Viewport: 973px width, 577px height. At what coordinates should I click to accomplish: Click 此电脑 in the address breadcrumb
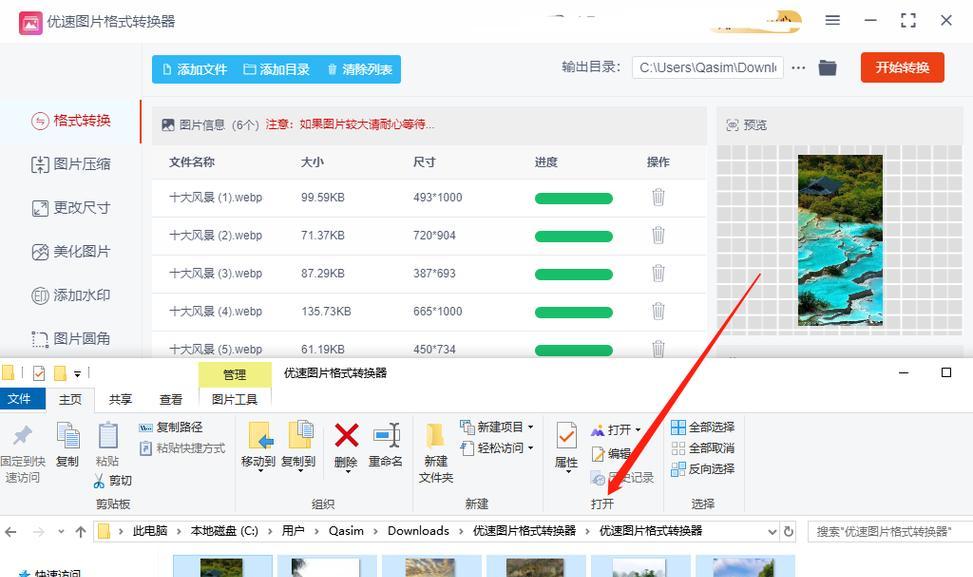click(x=150, y=531)
